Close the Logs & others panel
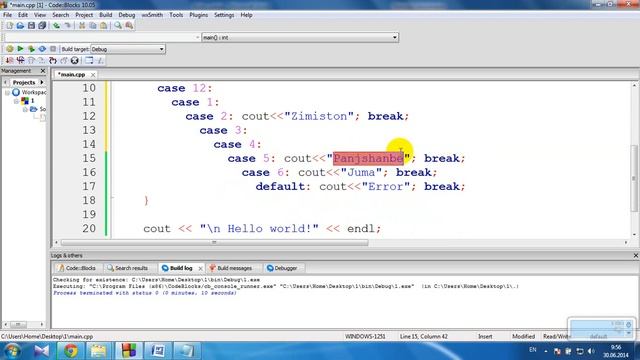The image size is (640, 360). click(636, 256)
